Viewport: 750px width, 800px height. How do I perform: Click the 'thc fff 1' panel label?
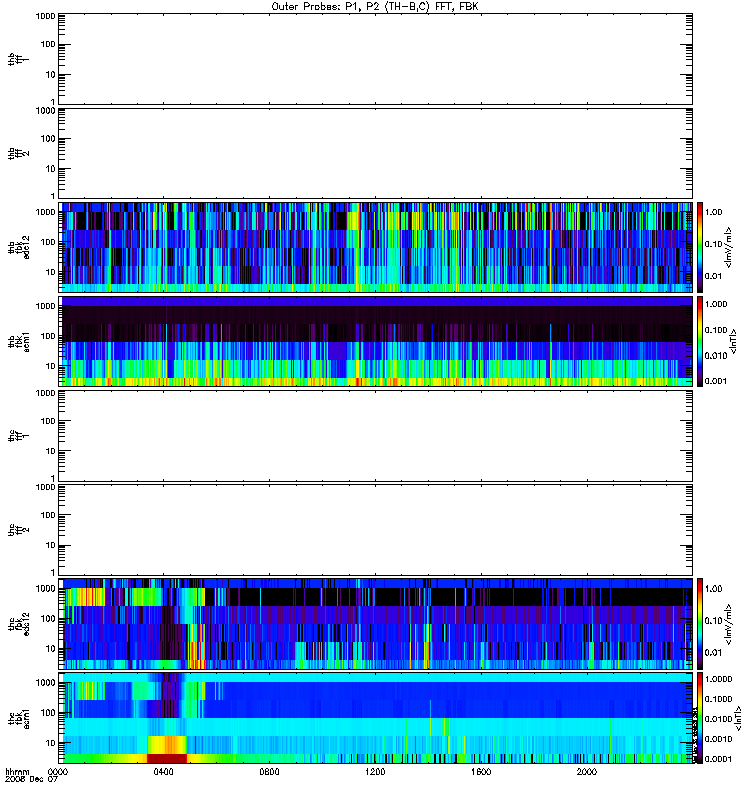19,436
